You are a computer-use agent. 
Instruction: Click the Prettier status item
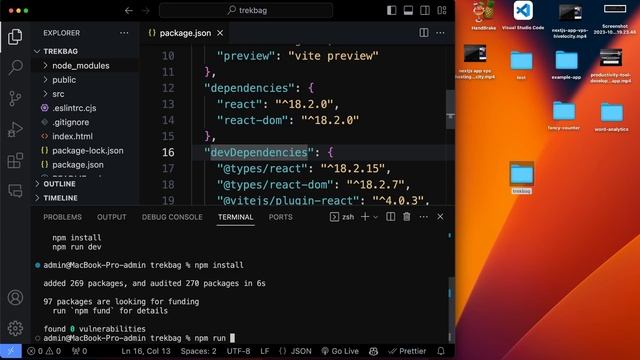click(407, 351)
